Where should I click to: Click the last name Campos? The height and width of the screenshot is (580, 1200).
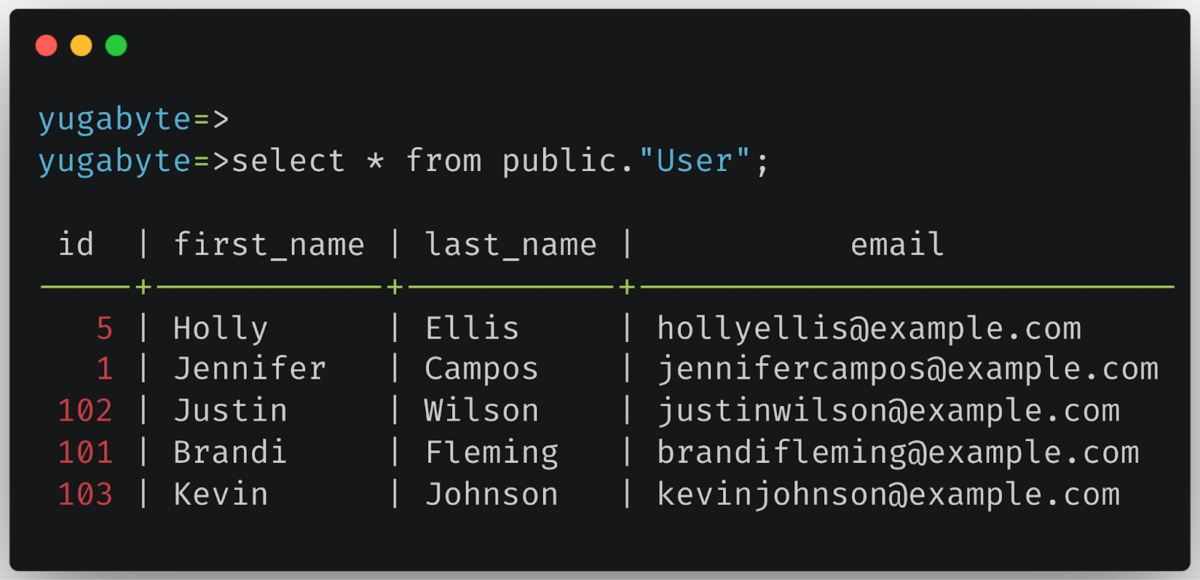481,369
